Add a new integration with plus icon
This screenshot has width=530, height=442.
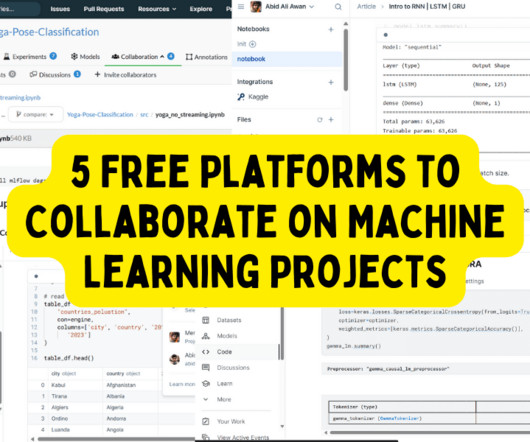(331, 82)
